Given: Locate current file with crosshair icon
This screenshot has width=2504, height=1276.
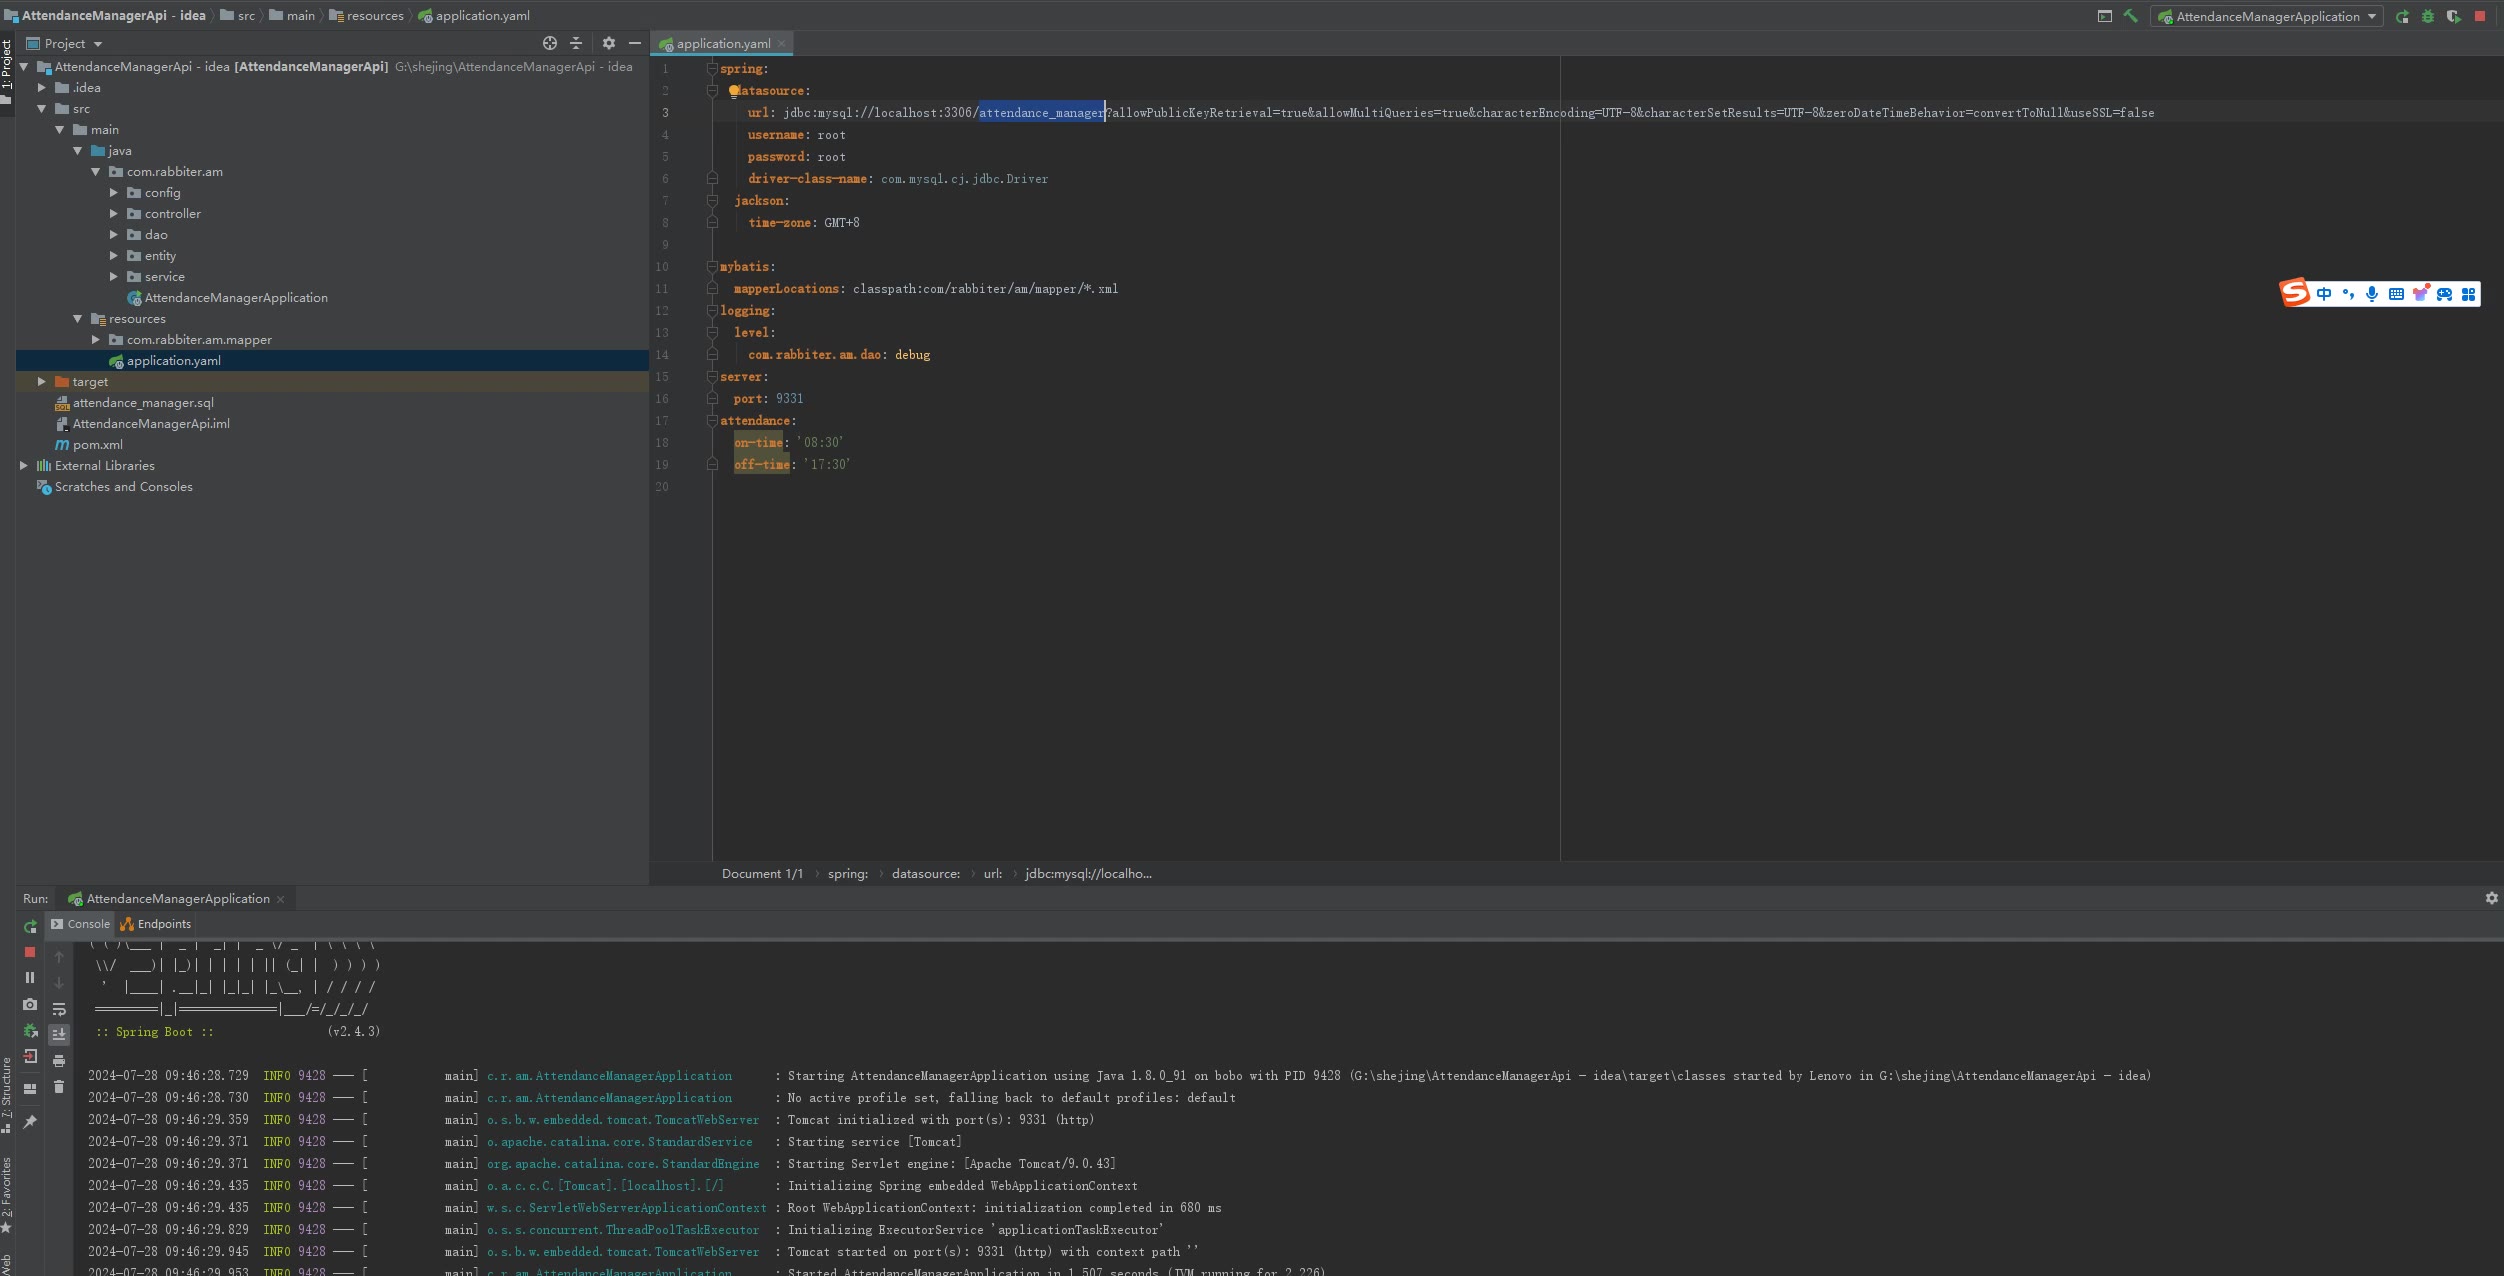Looking at the screenshot, I should coord(549,43).
